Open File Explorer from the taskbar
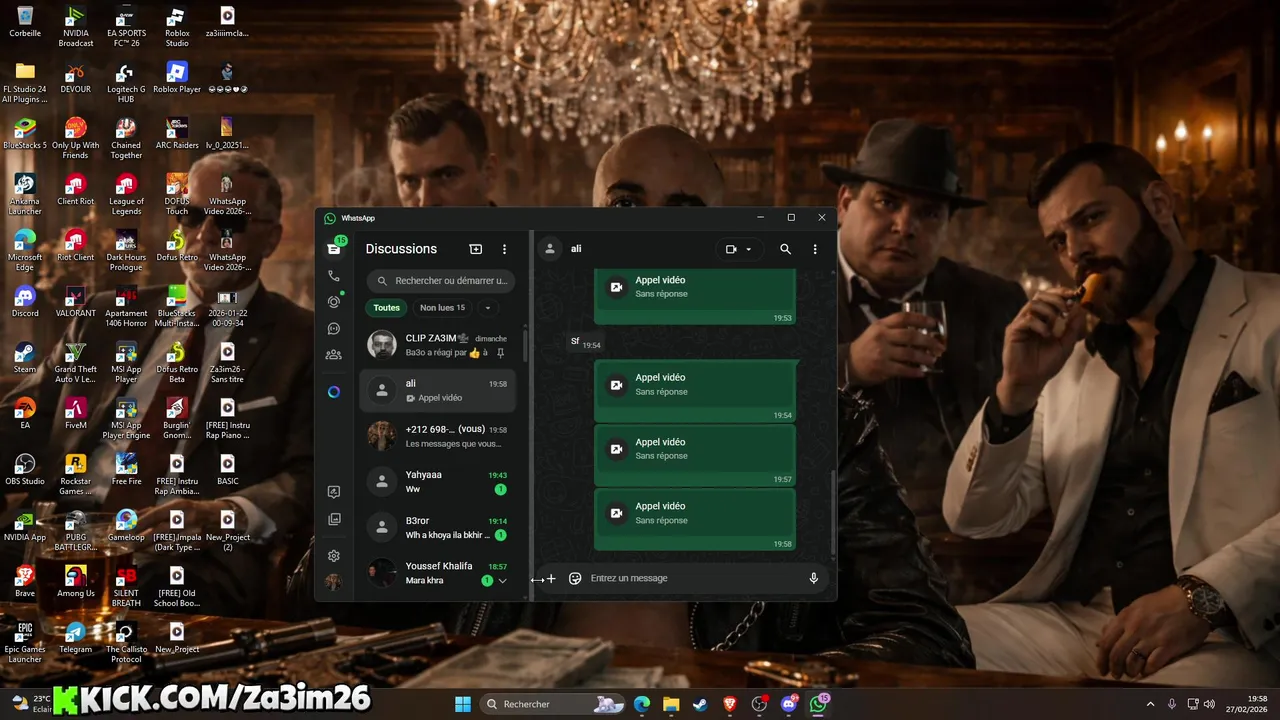Image resolution: width=1280 pixels, height=720 pixels. point(671,704)
